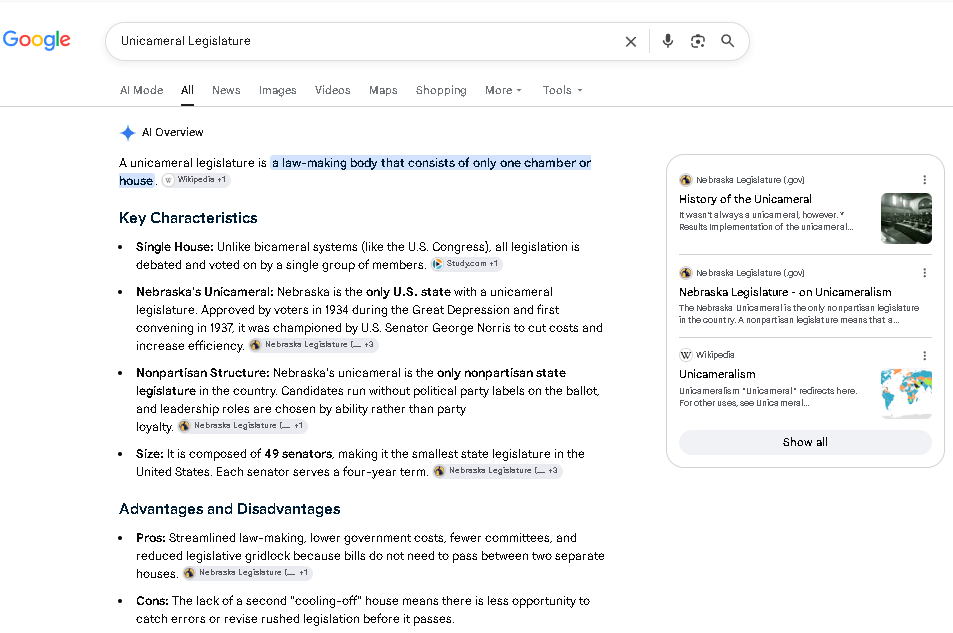The width and height of the screenshot is (953, 633).
Task: Open the Maps tab
Action: 383,90
